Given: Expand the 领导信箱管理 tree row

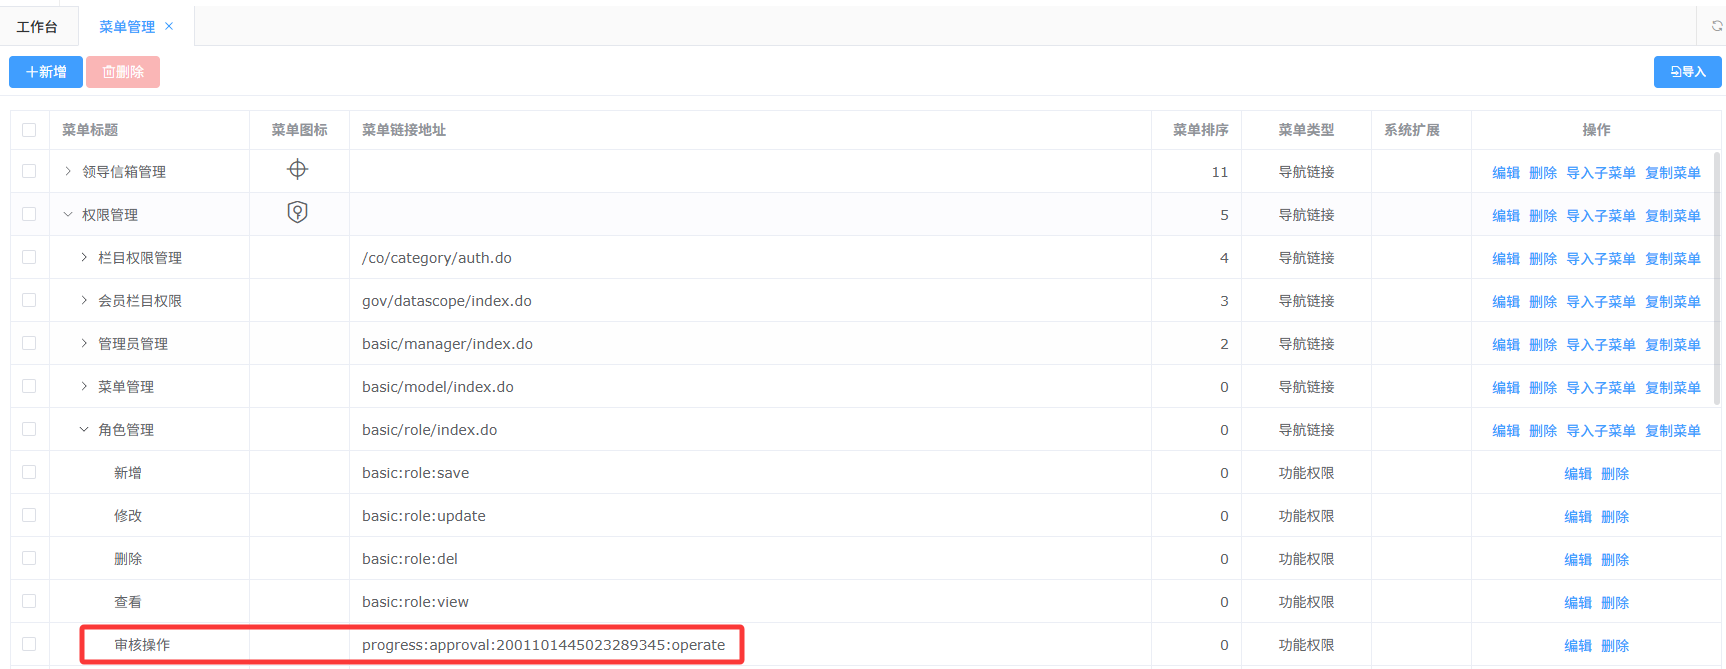Looking at the screenshot, I should point(68,172).
